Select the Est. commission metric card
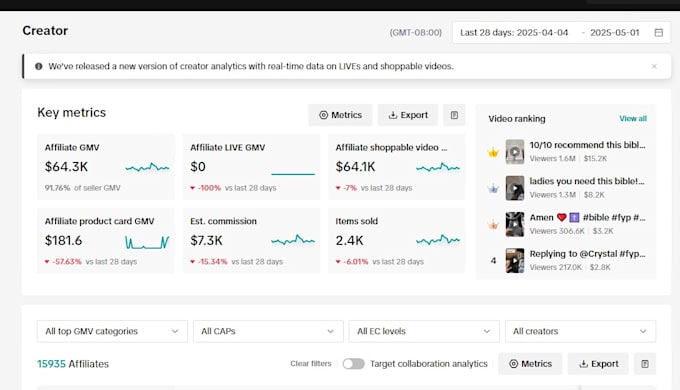 point(251,241)
